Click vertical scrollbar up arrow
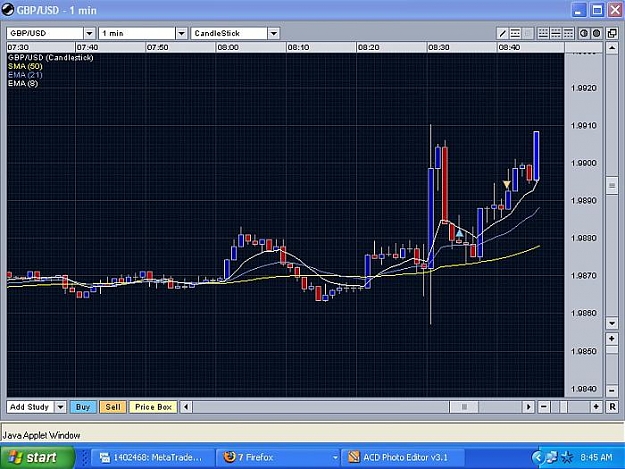The width and height of the screenshot is (625, 469). [612, 48]
